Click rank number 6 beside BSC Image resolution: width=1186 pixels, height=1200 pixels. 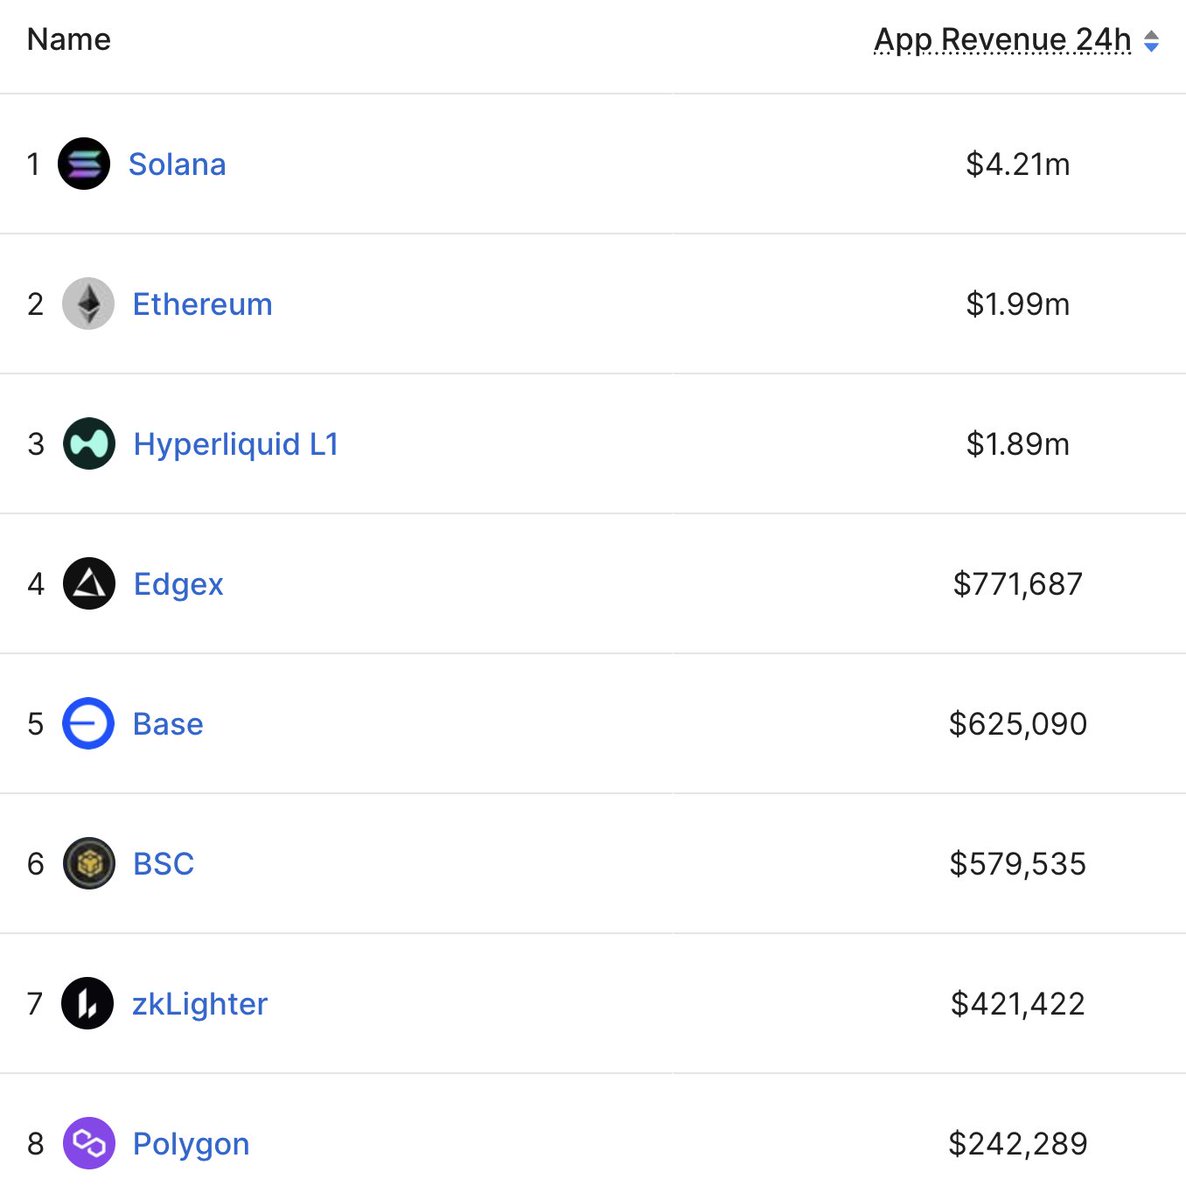click(36, 864)
